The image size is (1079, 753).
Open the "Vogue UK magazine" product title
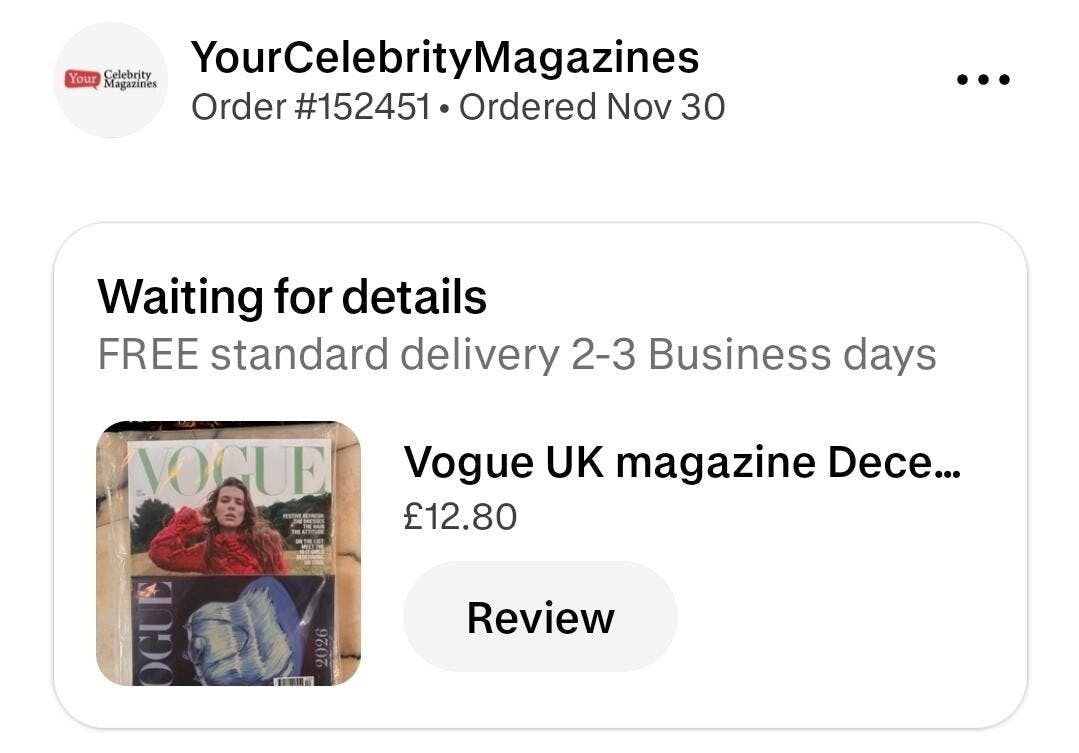[x=660, y=462]
